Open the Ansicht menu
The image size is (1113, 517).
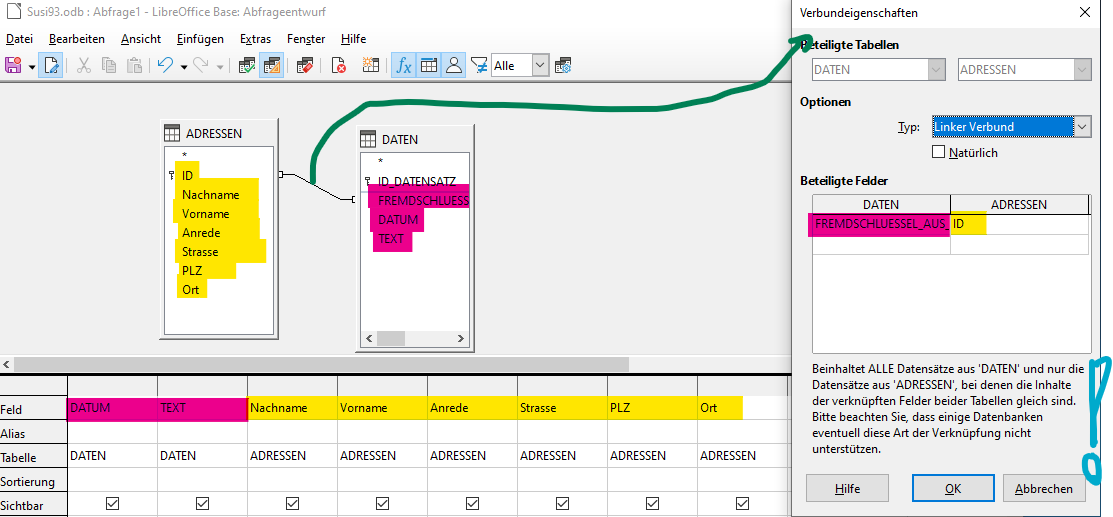point(141,39)
